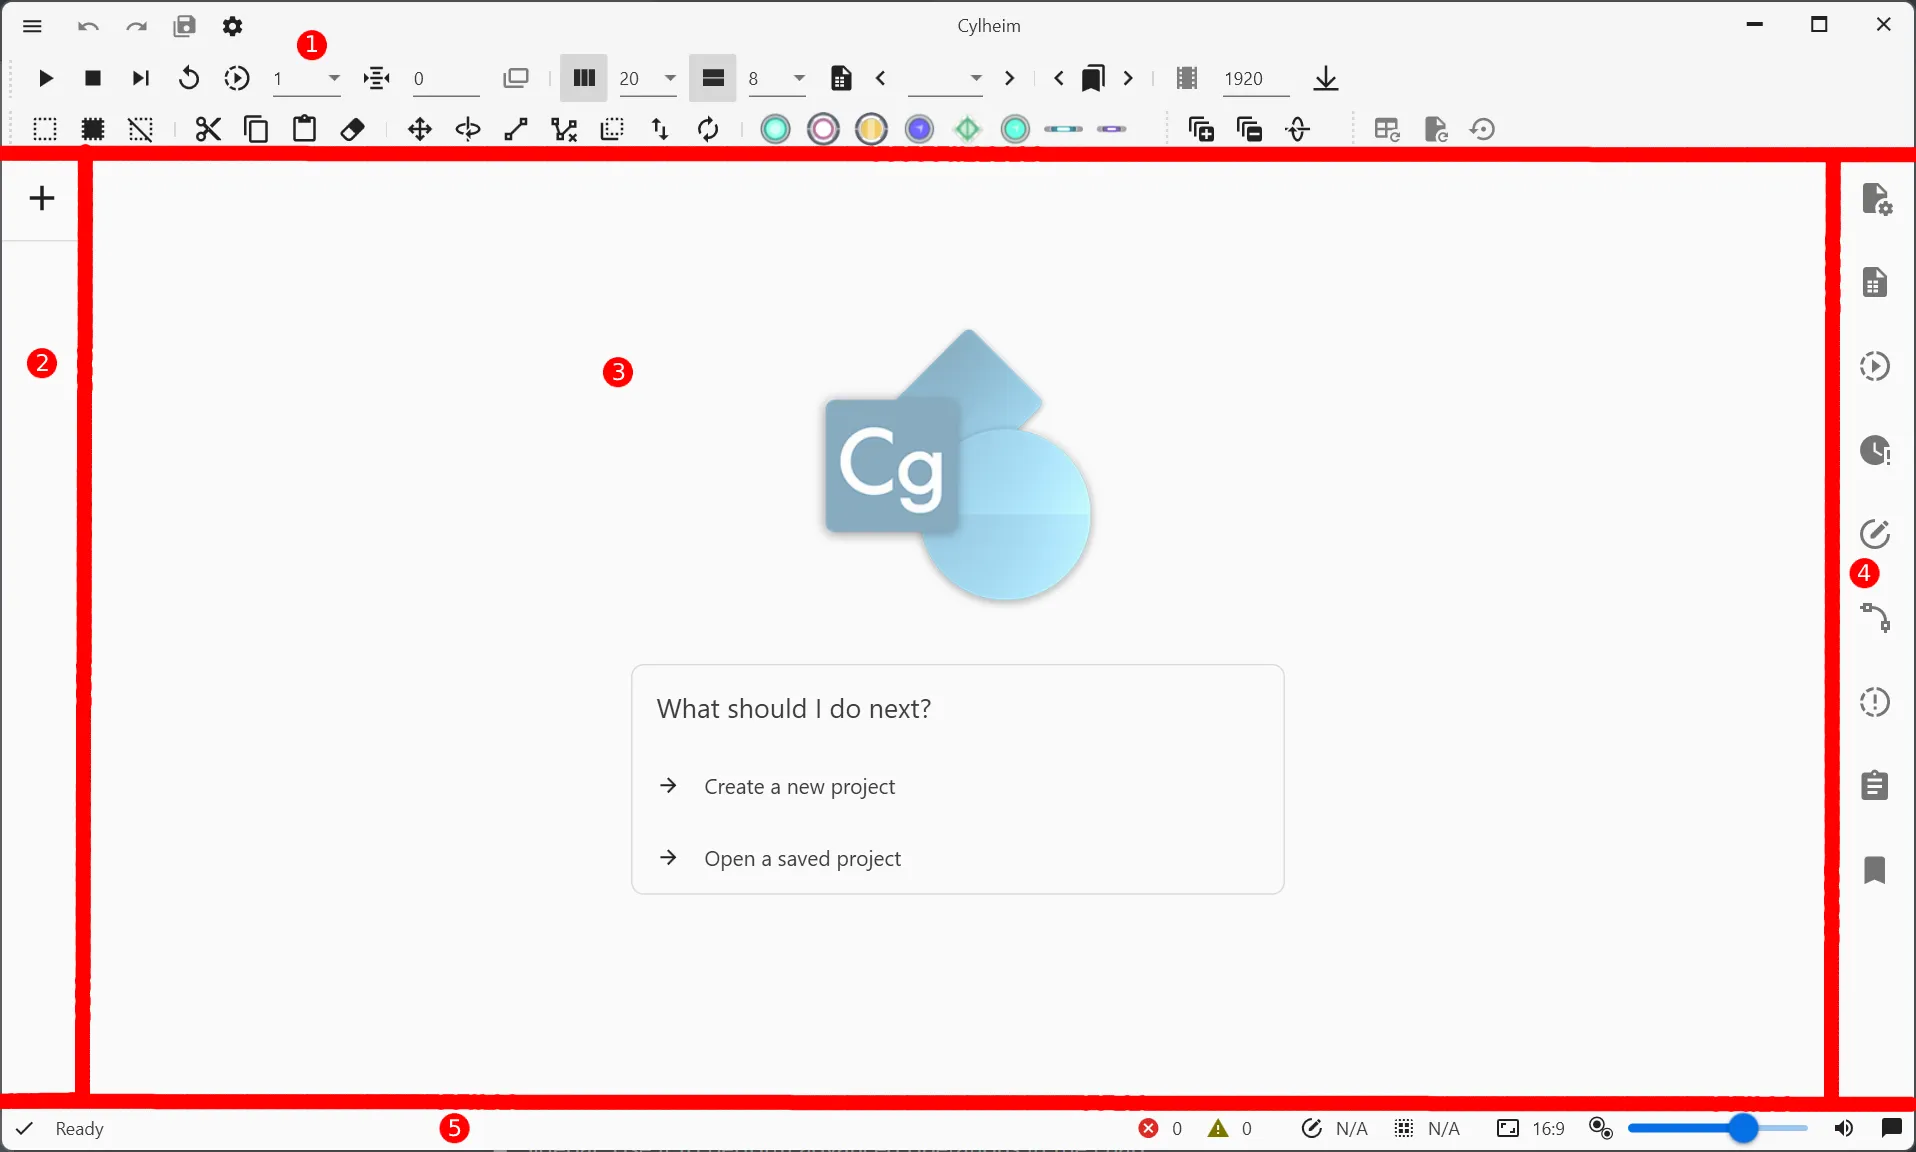This screenshot has height=1152, width=1916.
Task: Select the green click-note tool
Action: (x=775, y=129)
